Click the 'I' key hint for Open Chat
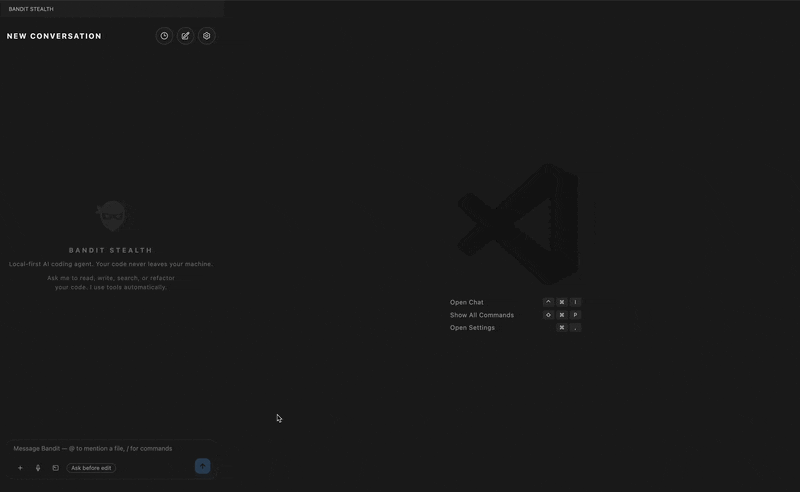 point(575,302)
